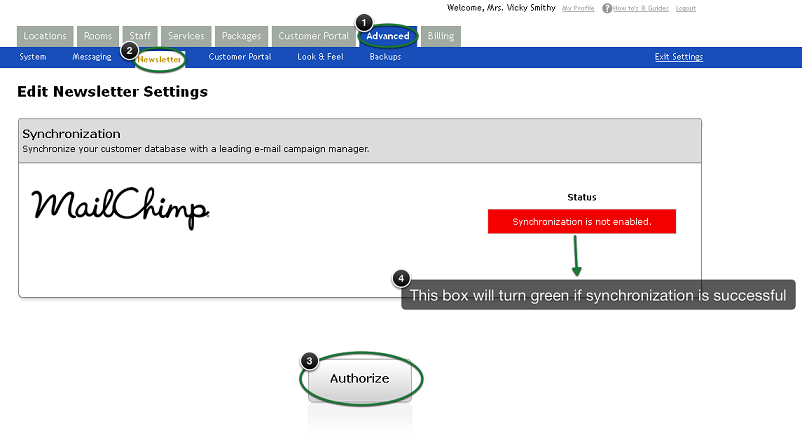The image size is (802, 440).
Task: Switch to the Rooms tab
Action: pyautogui.click(x=98, y=36)
